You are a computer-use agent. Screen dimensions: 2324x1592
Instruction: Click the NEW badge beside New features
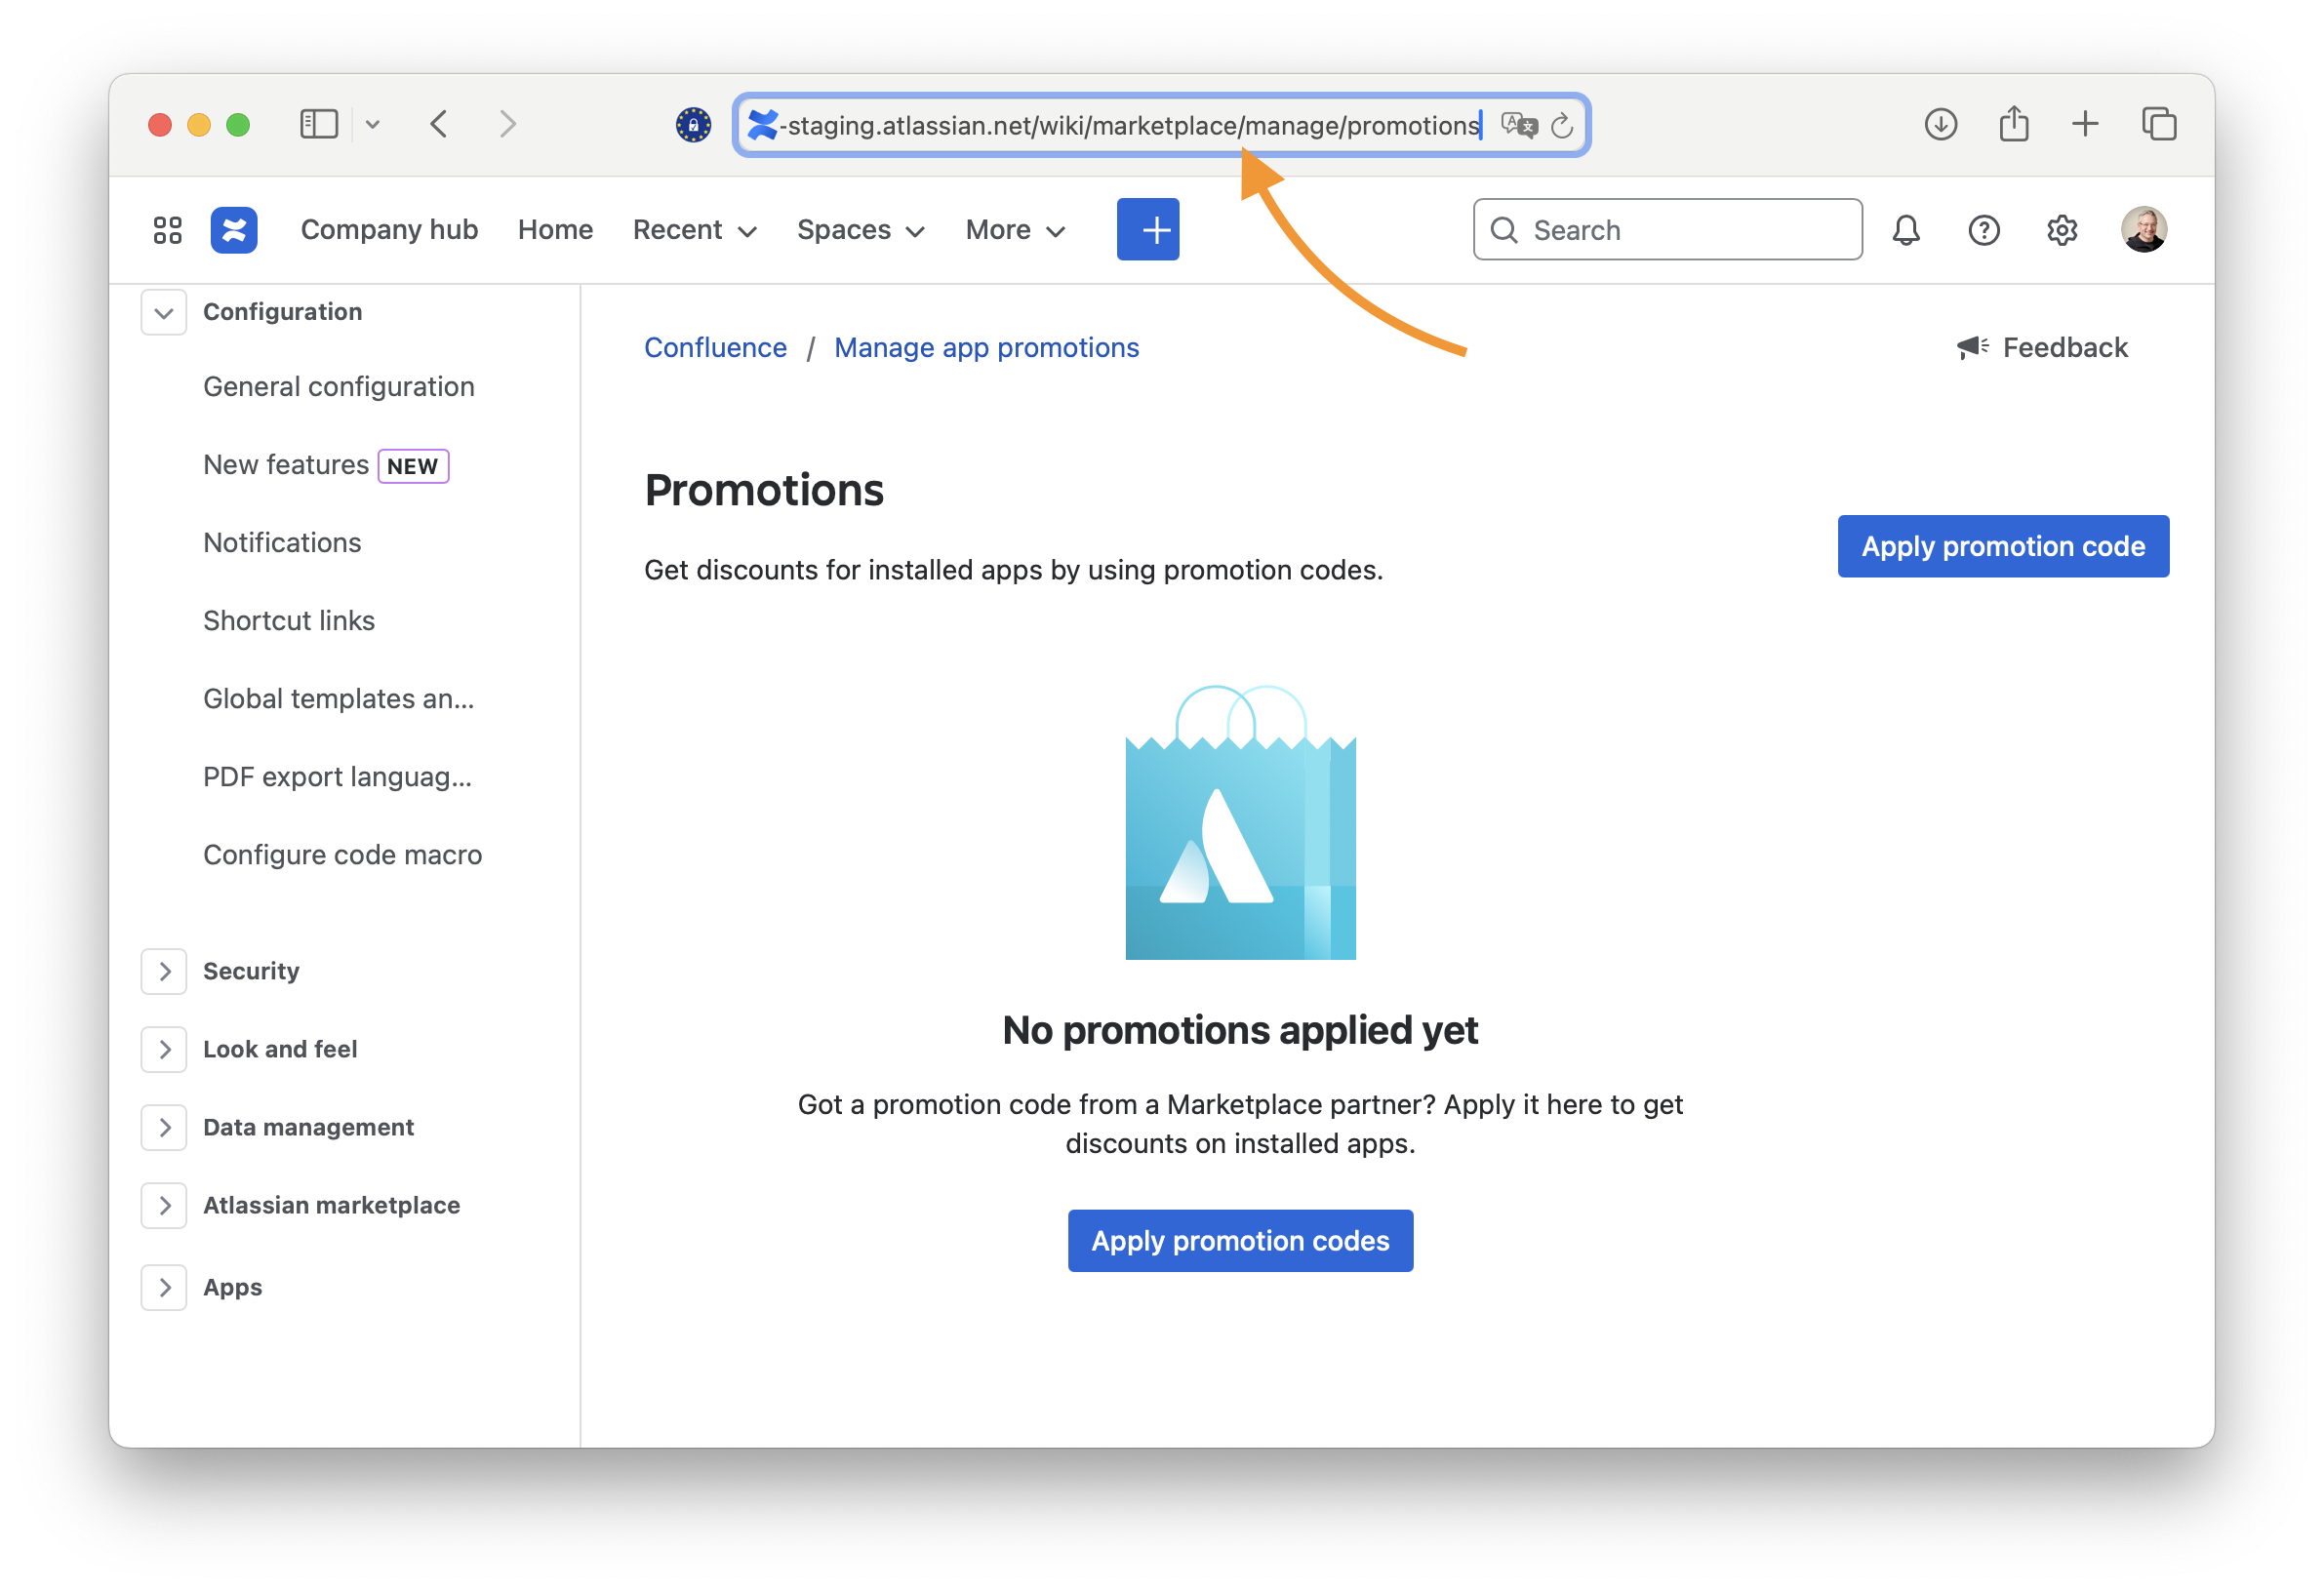tap(413, 466)
